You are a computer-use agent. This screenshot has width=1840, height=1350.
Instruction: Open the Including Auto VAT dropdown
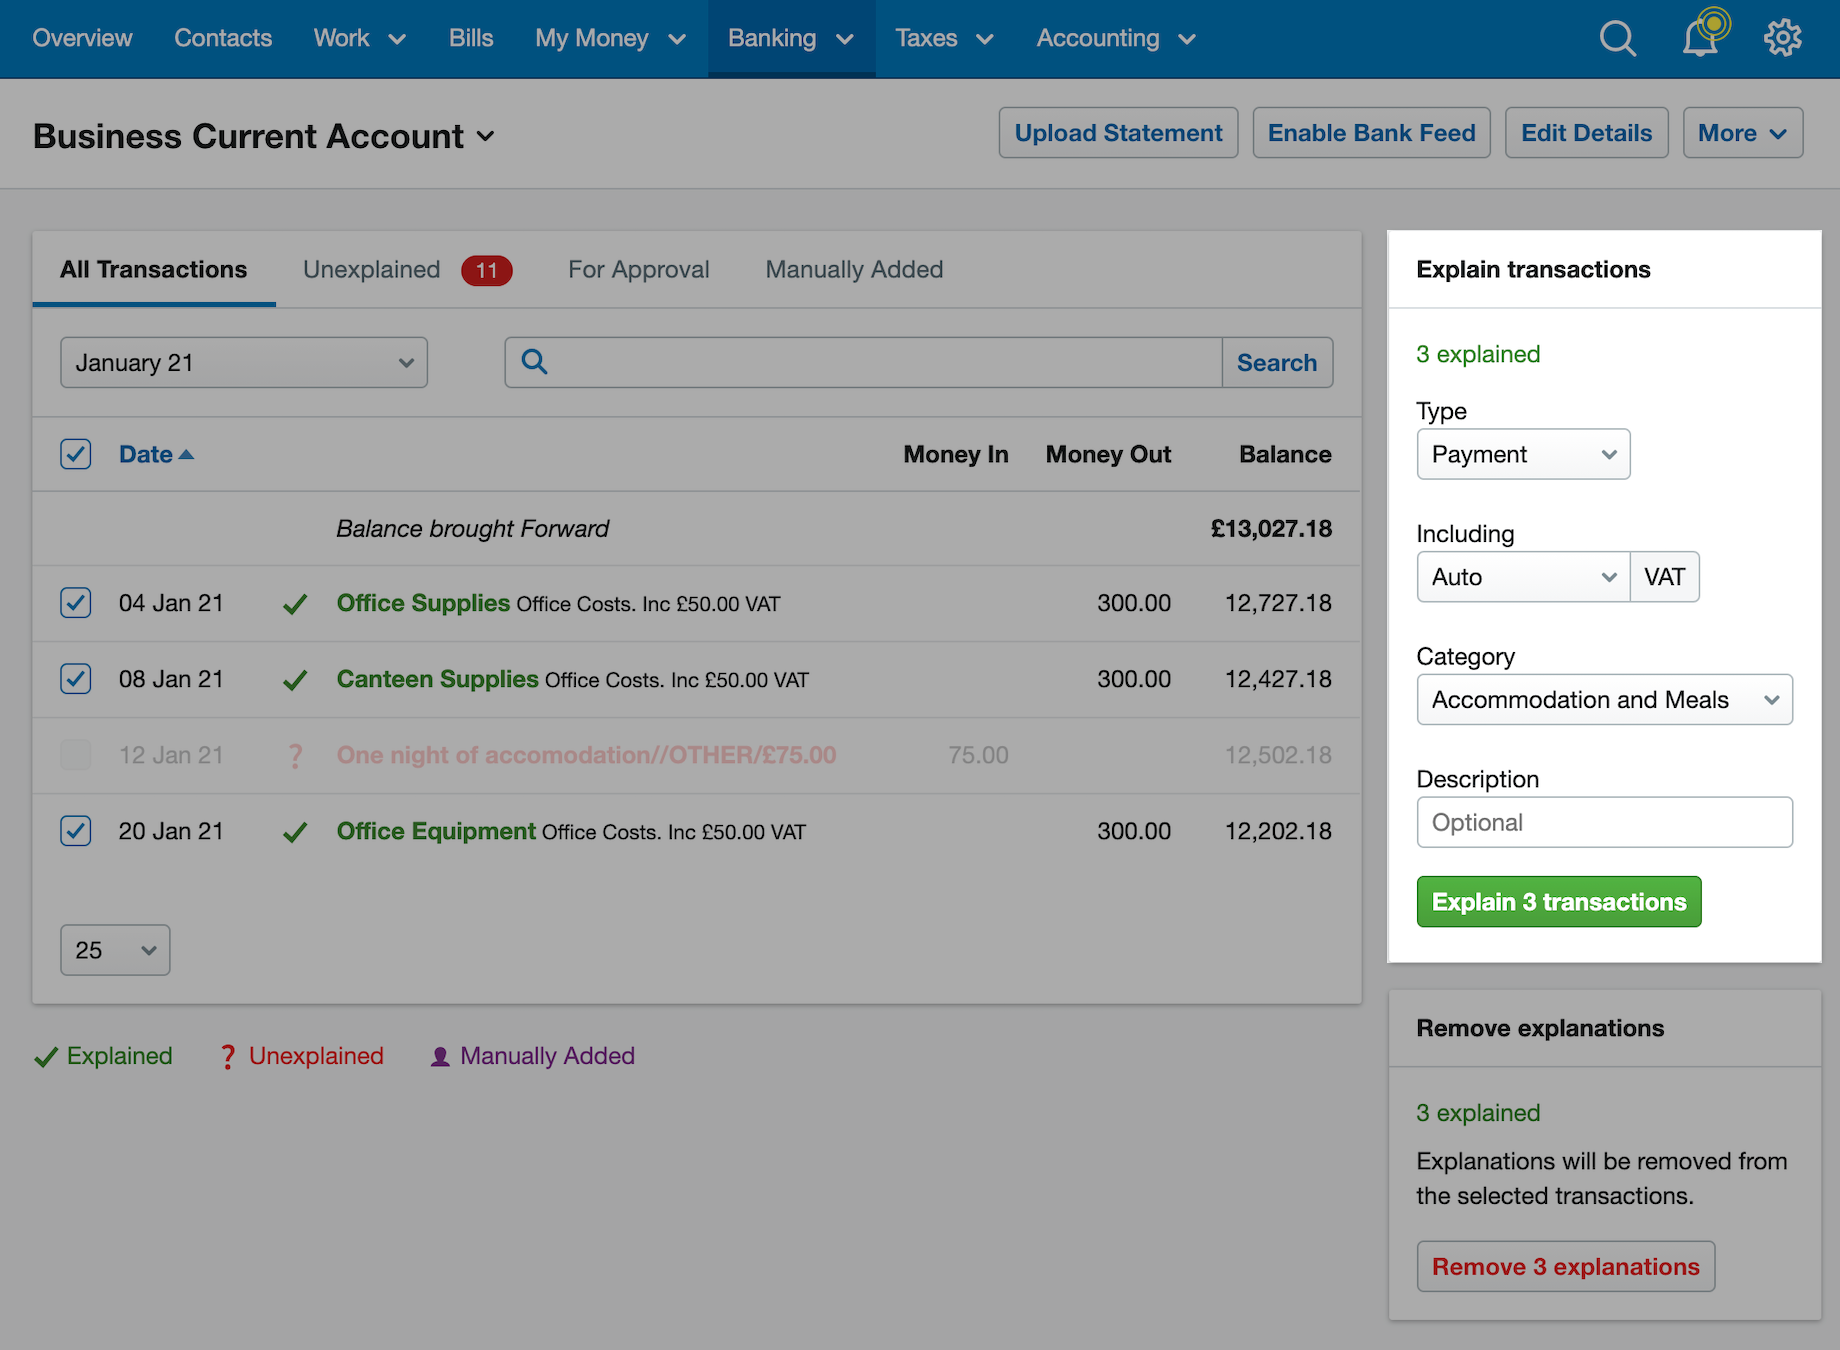point(1523,577)
